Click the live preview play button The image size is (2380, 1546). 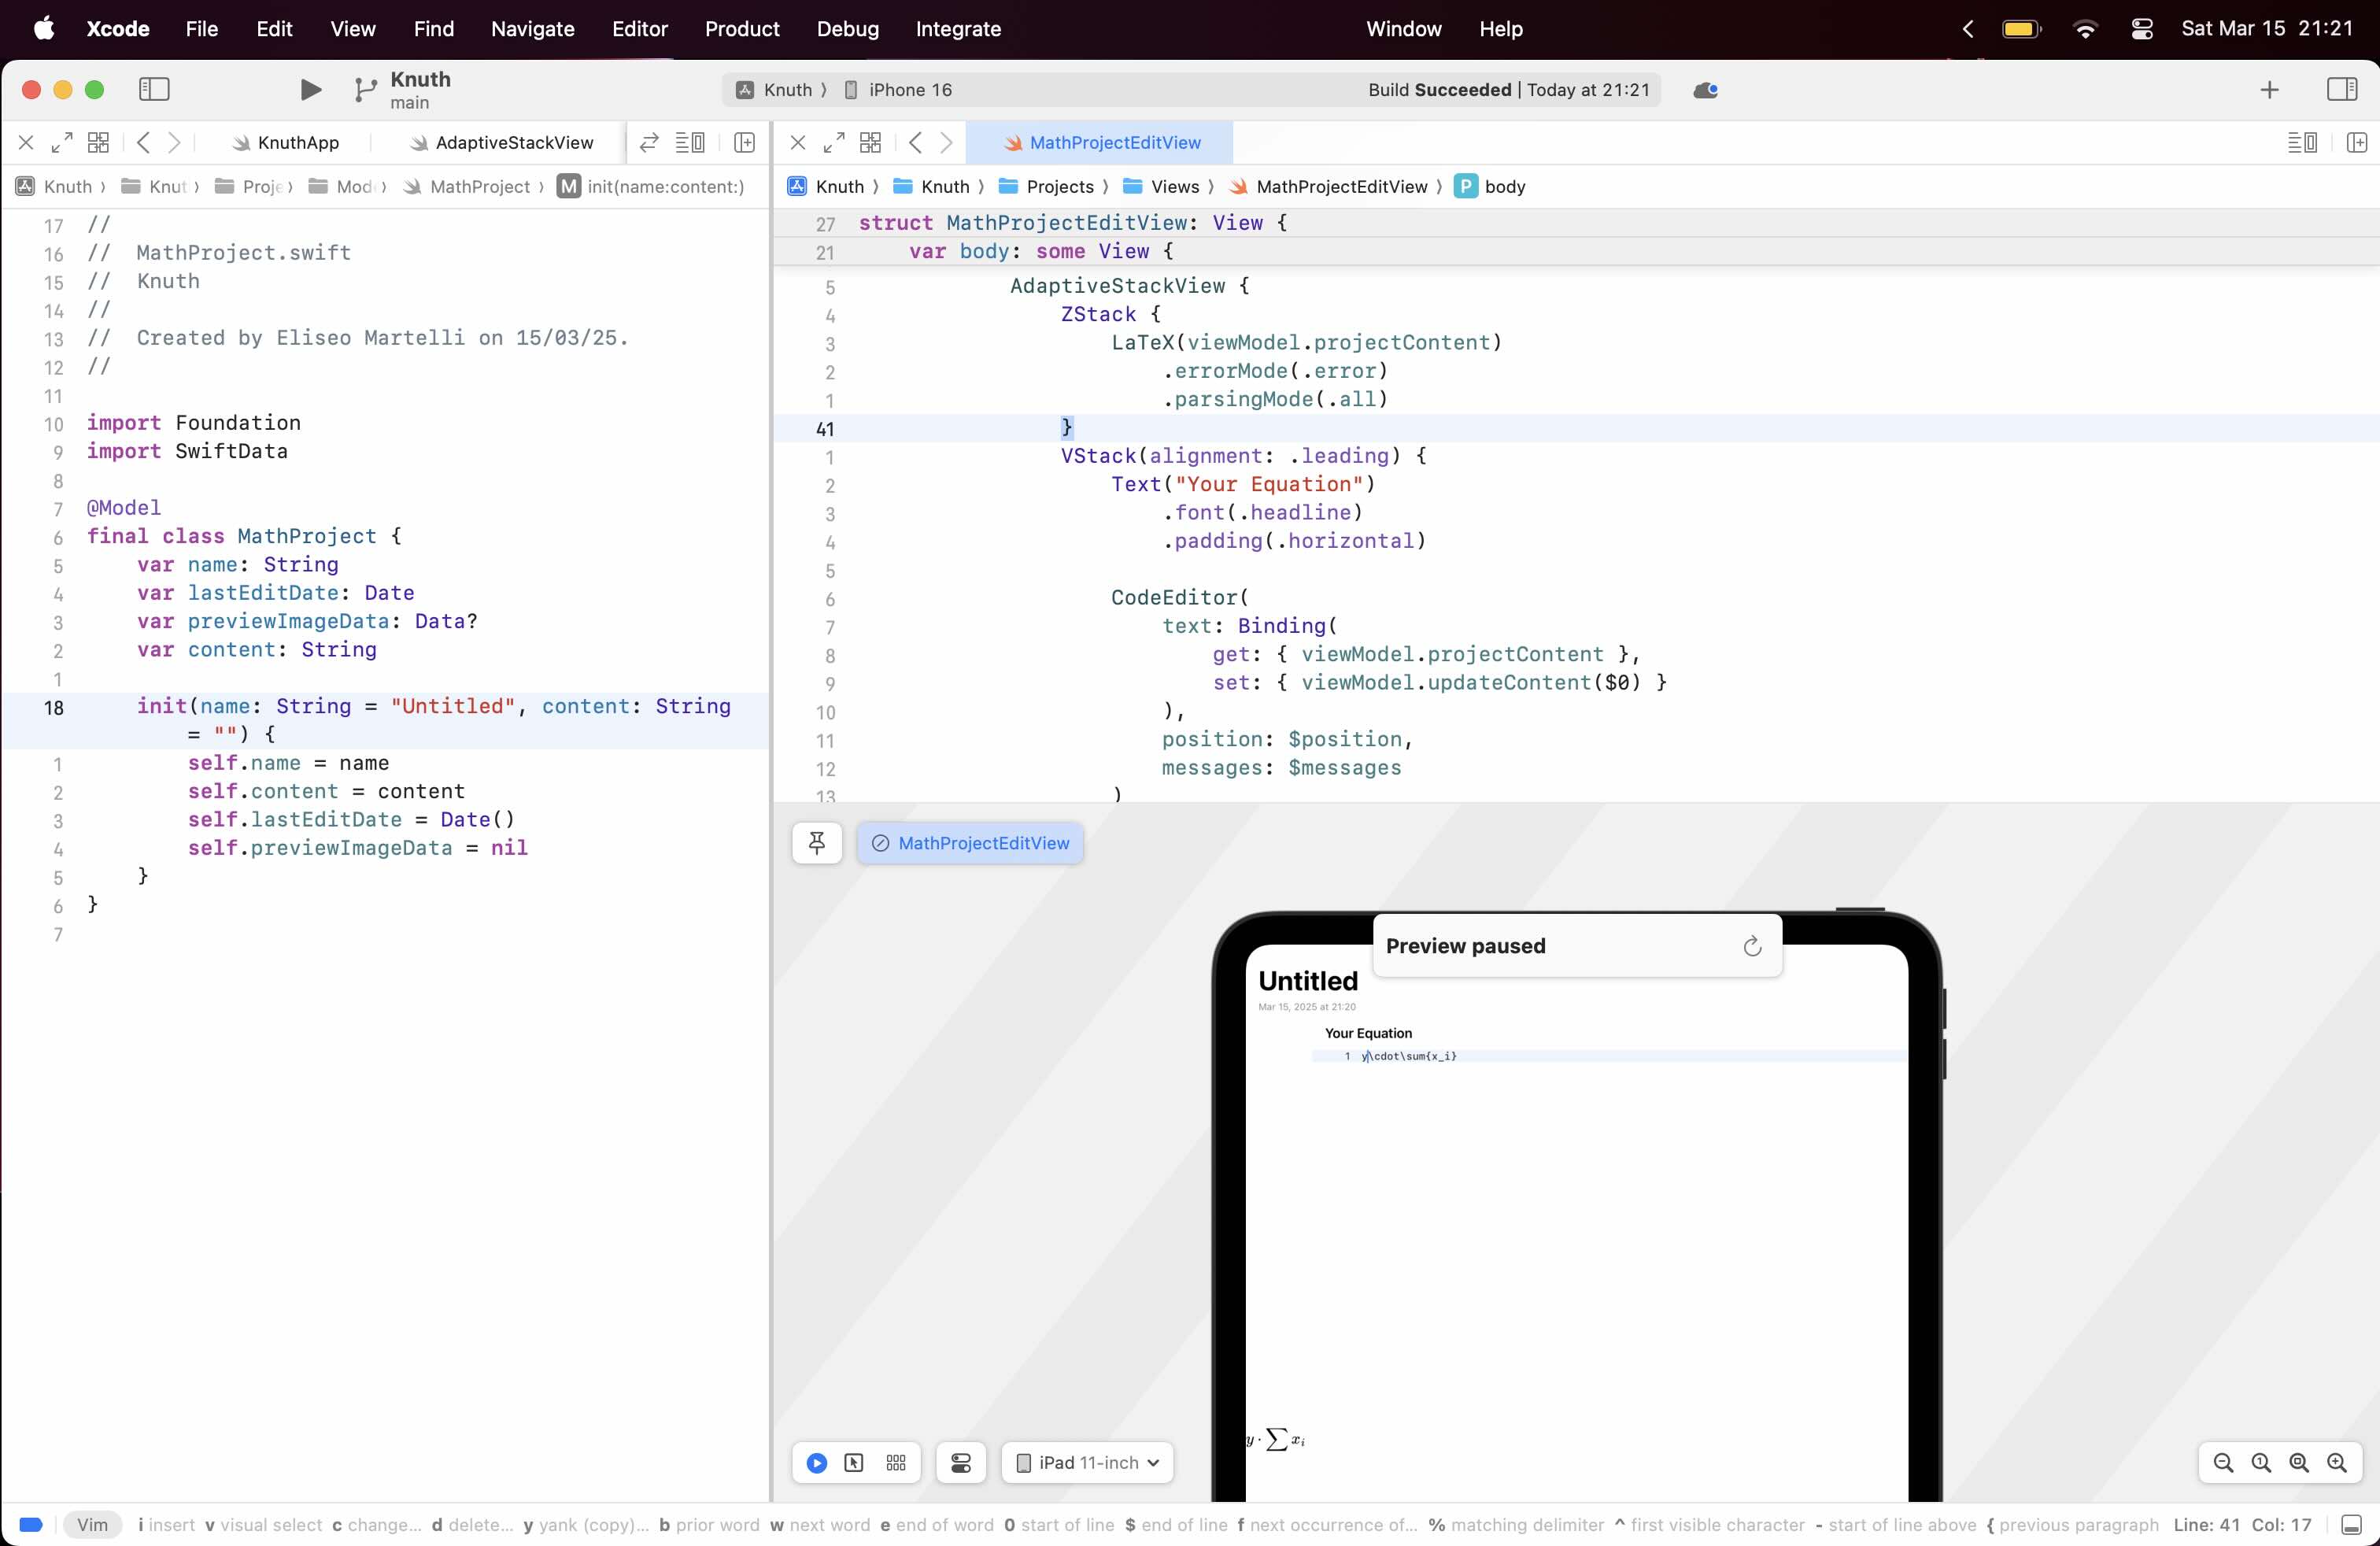(817, 1461)
